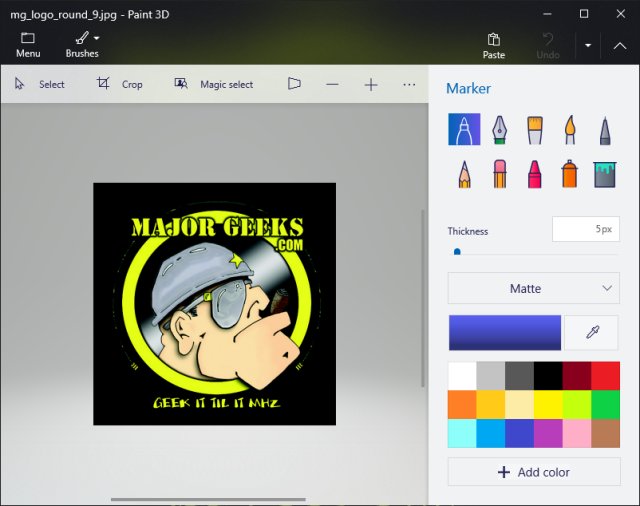This screenshot has width=640, height=506.
Task: Zoom in with the plus icon
Action: tap(371, 85)
